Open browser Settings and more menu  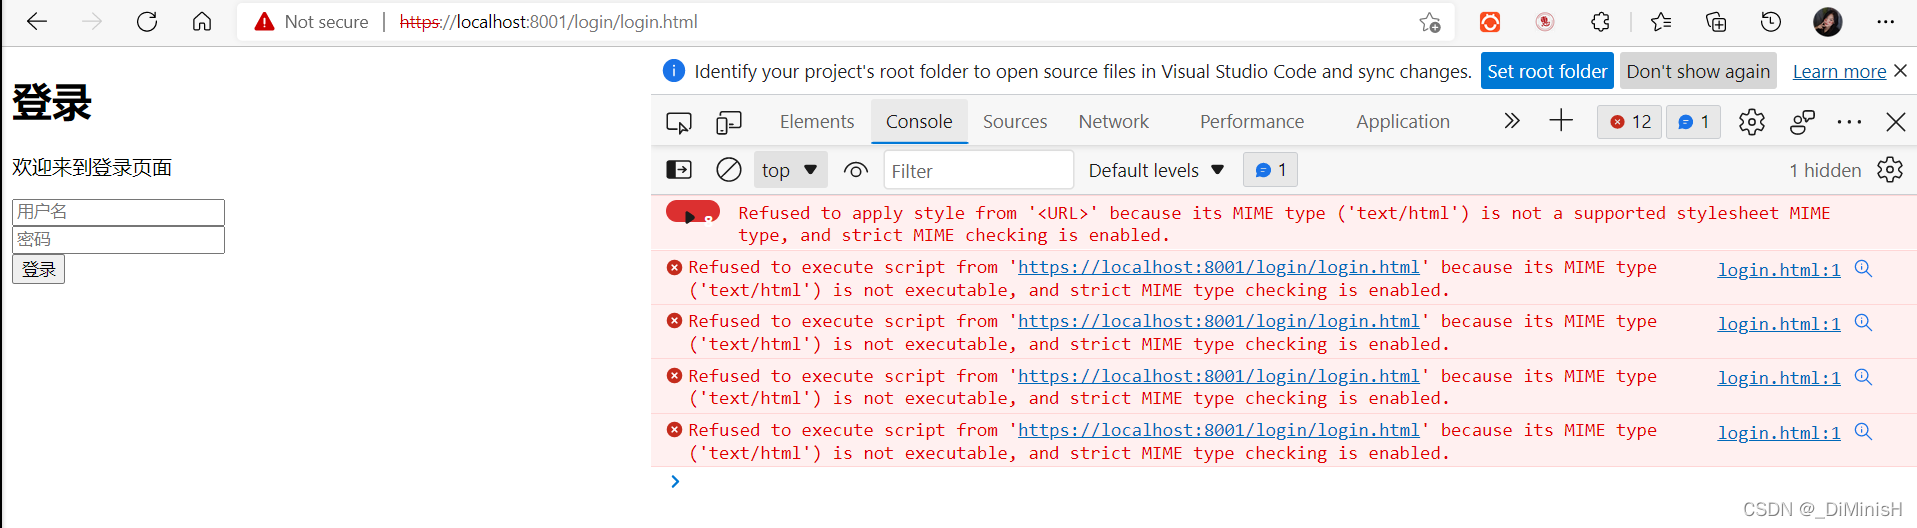[1886, 22]
